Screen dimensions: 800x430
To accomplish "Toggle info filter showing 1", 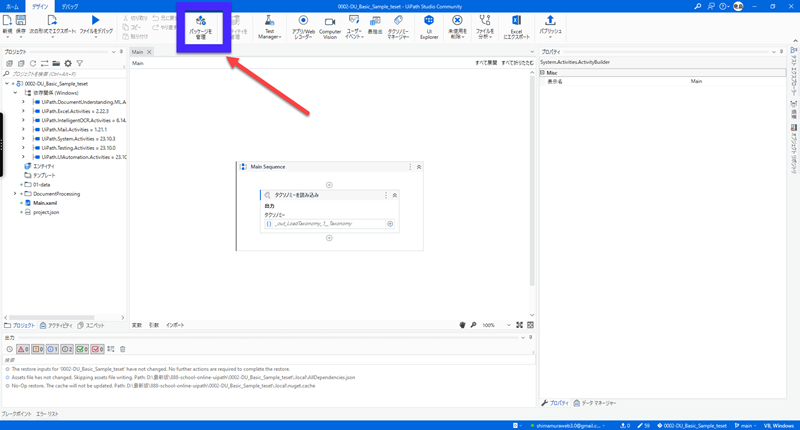I will click(x=53, y=349).
